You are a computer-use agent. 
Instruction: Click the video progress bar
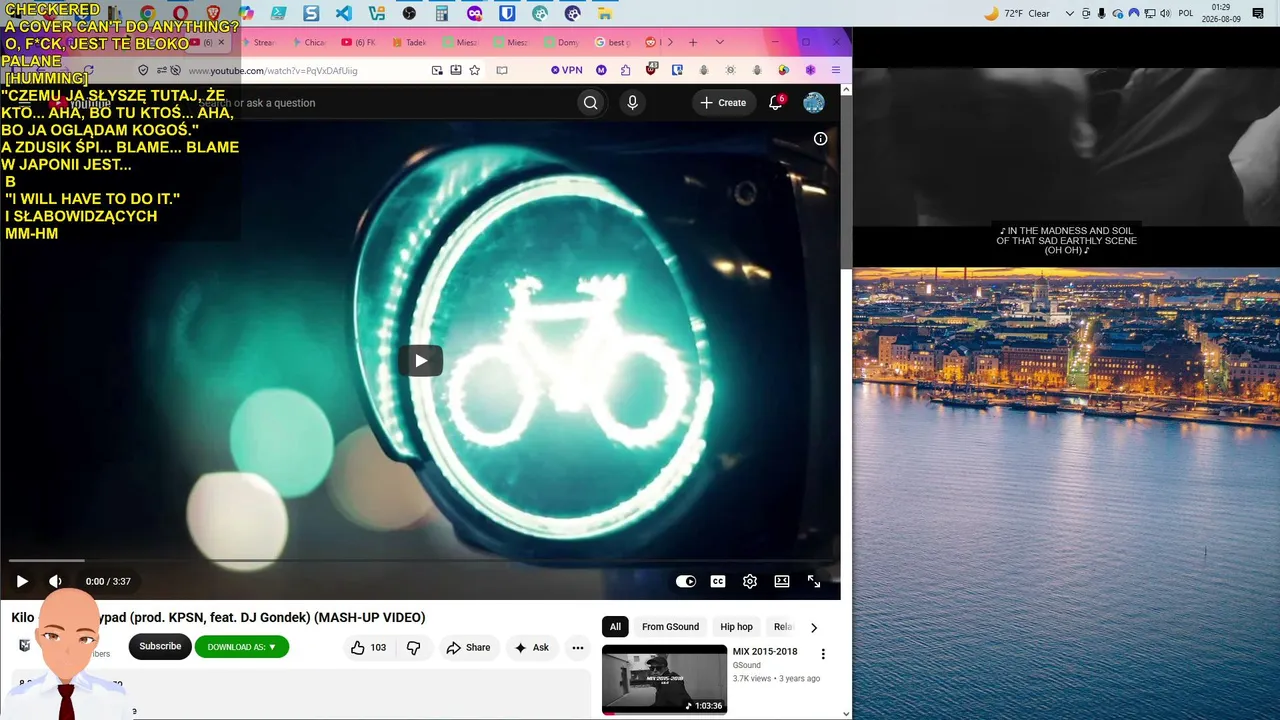(x=420, y=561)
